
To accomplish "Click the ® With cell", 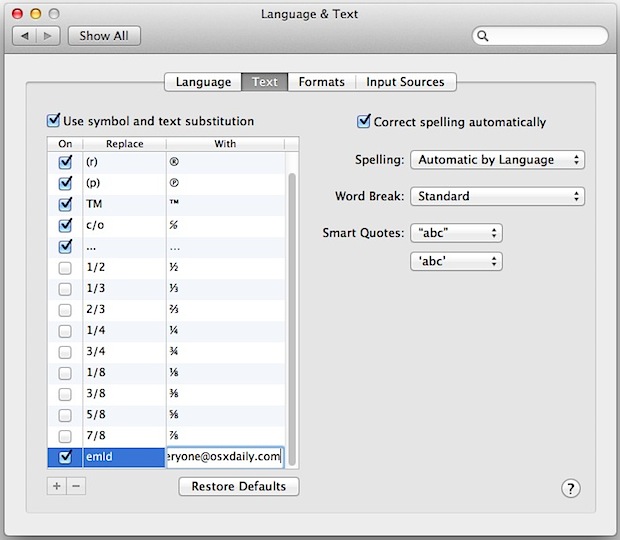I will tap(225, 162).
